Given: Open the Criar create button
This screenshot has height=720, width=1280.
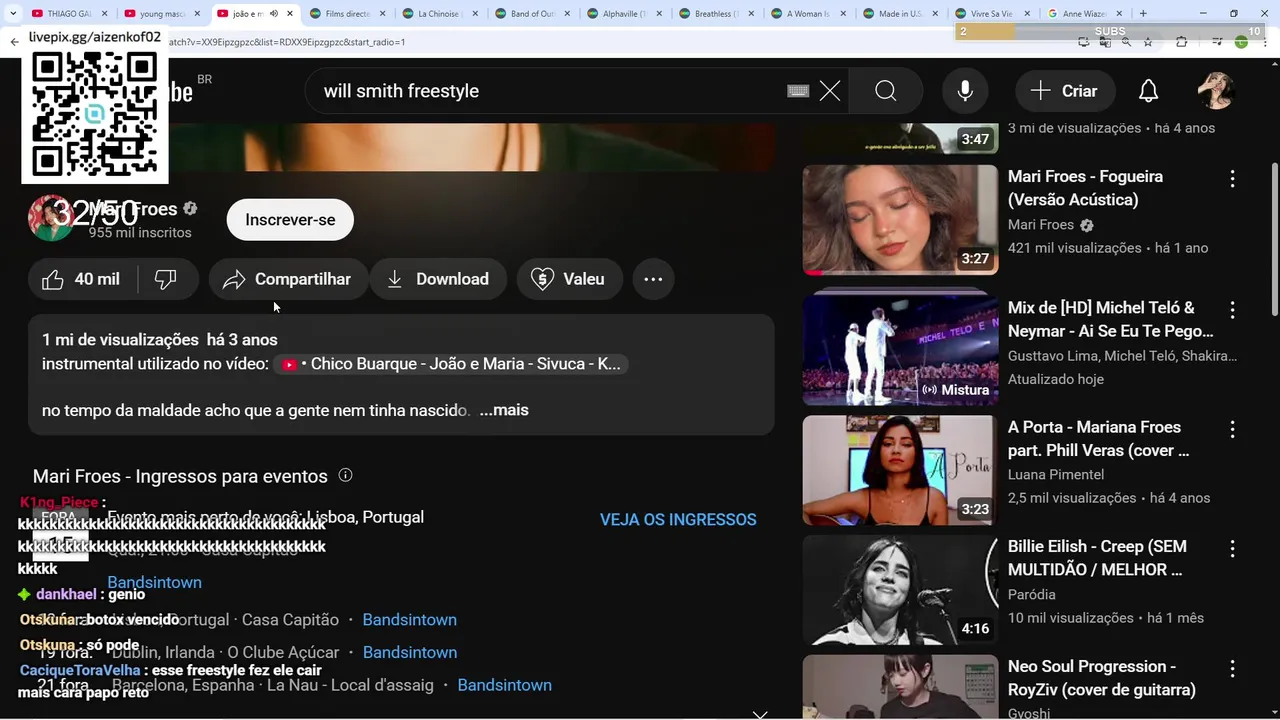Looking at the screenshot, I should (1064, 91).
